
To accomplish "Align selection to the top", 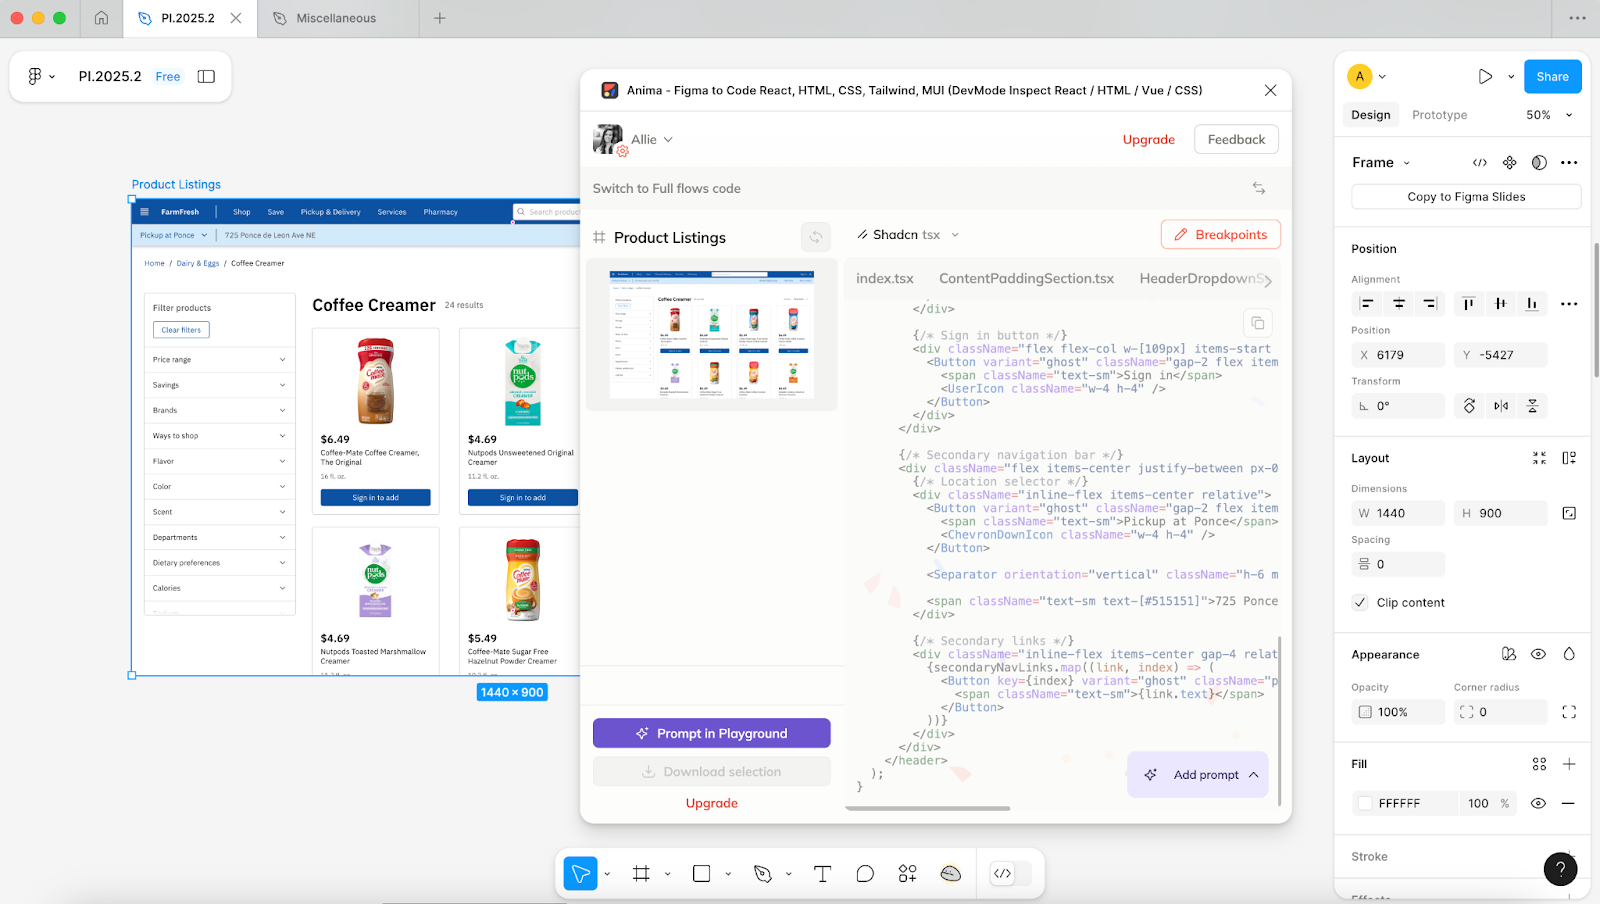I will click(x=1468, y=304).
